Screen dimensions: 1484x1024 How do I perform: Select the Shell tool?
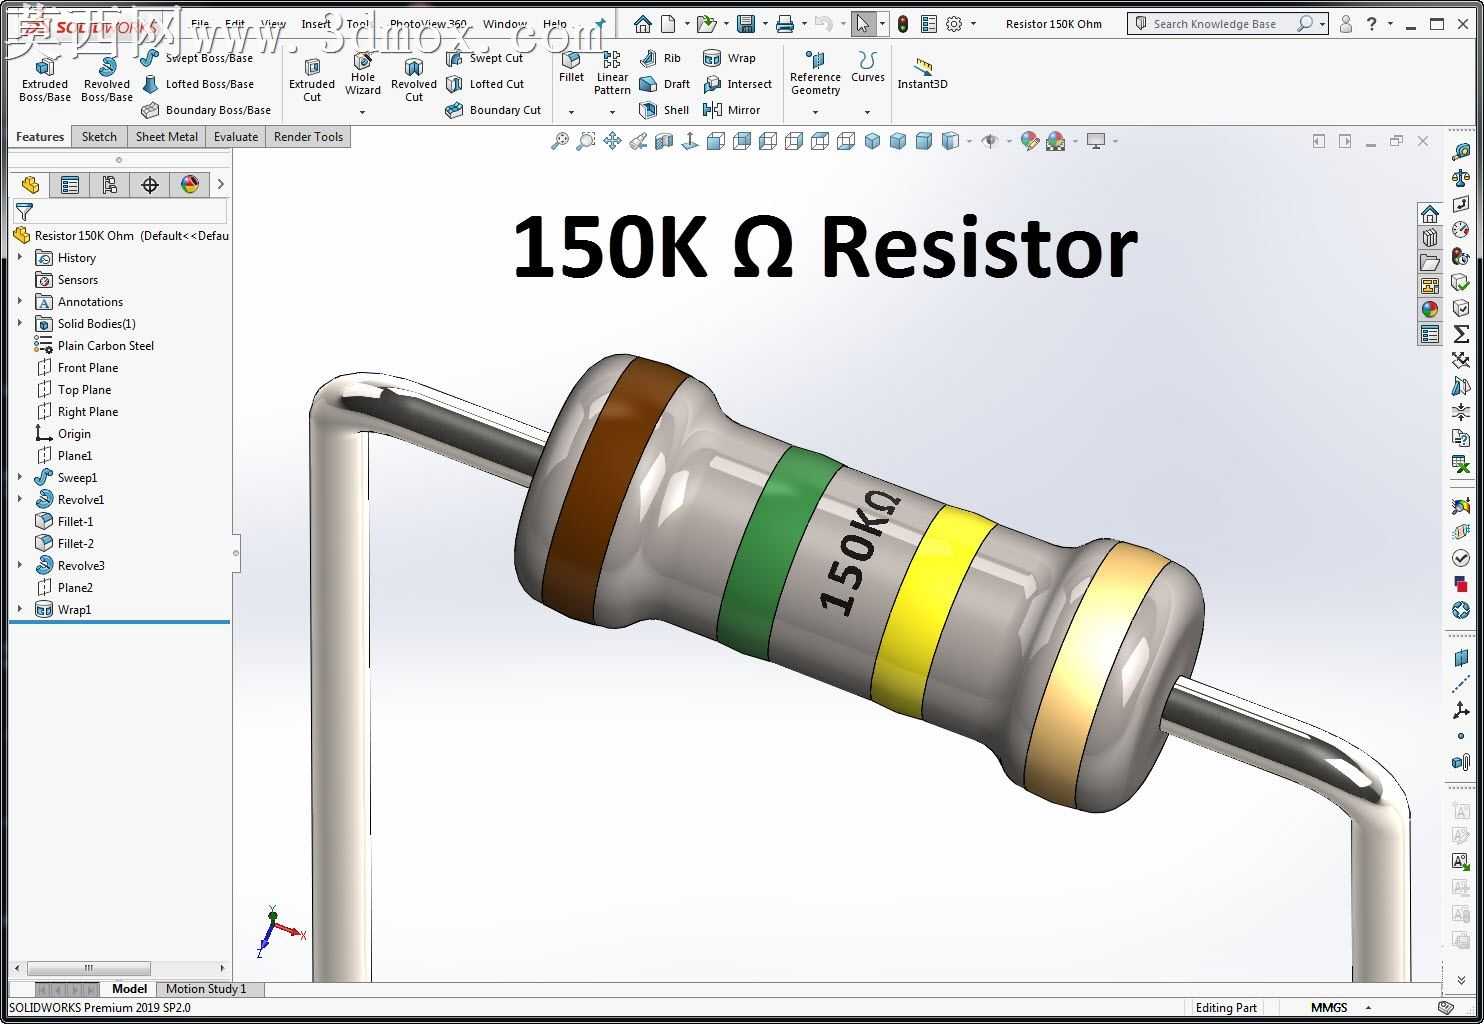pos(664,110)
